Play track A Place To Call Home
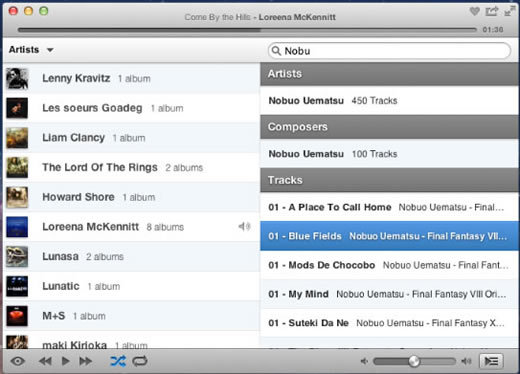The image size is (520, 374). (x=389, y=207)
